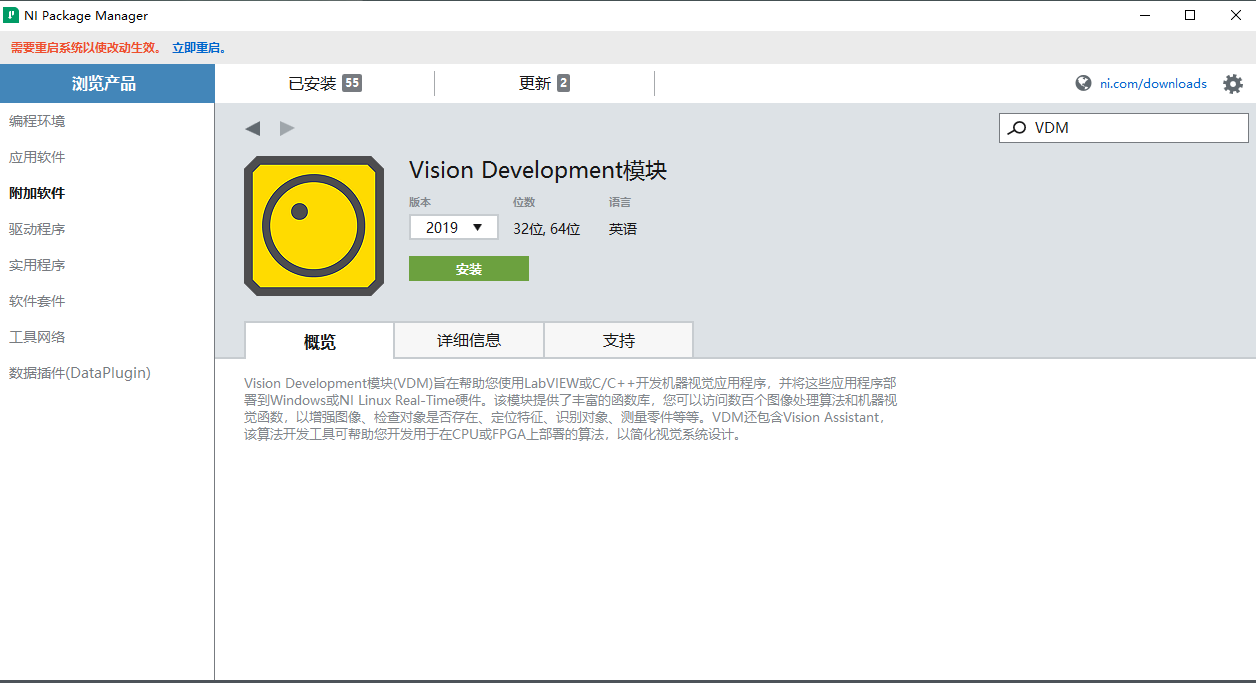Open the 2019 version dropdown
Image resolution: width=1256 pixels, height=683 pixels.
click(453, 228)
